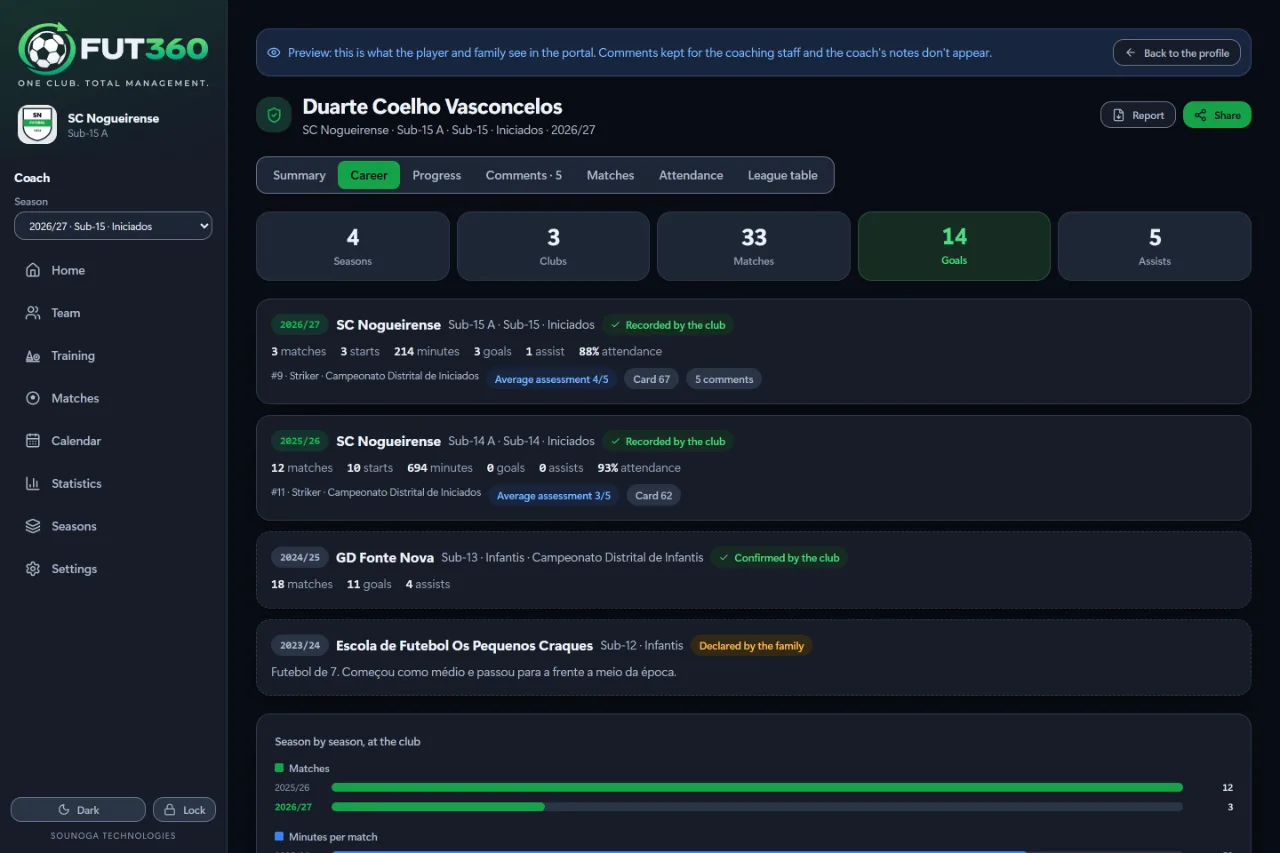Click the Home house icon in sidebar

click(x=33, y=270)
